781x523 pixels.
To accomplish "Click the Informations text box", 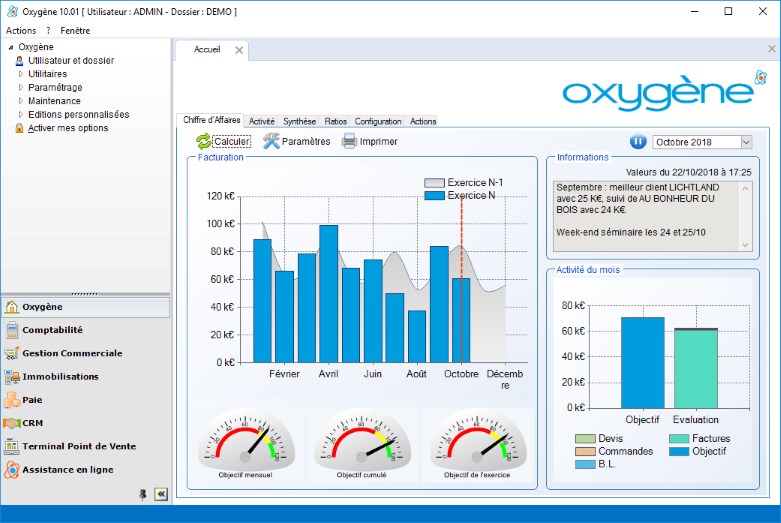I will coord(652,216).
